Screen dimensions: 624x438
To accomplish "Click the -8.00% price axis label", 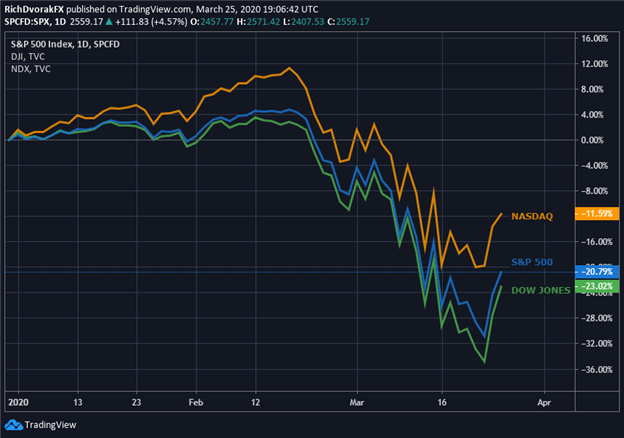I will point(595,191).
